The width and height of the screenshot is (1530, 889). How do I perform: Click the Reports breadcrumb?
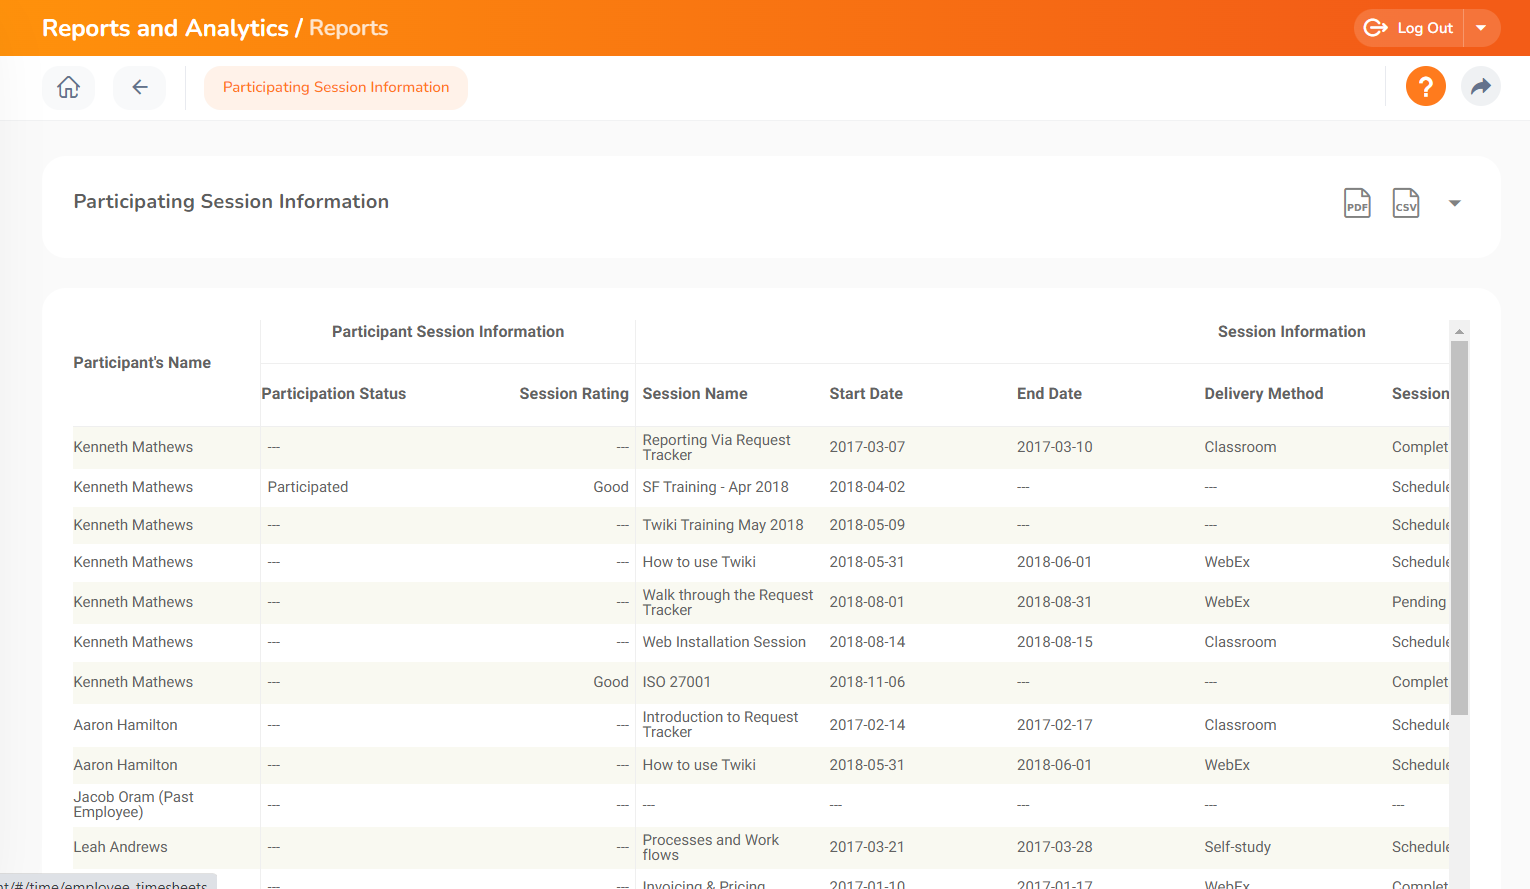click(x=348, y=28)
